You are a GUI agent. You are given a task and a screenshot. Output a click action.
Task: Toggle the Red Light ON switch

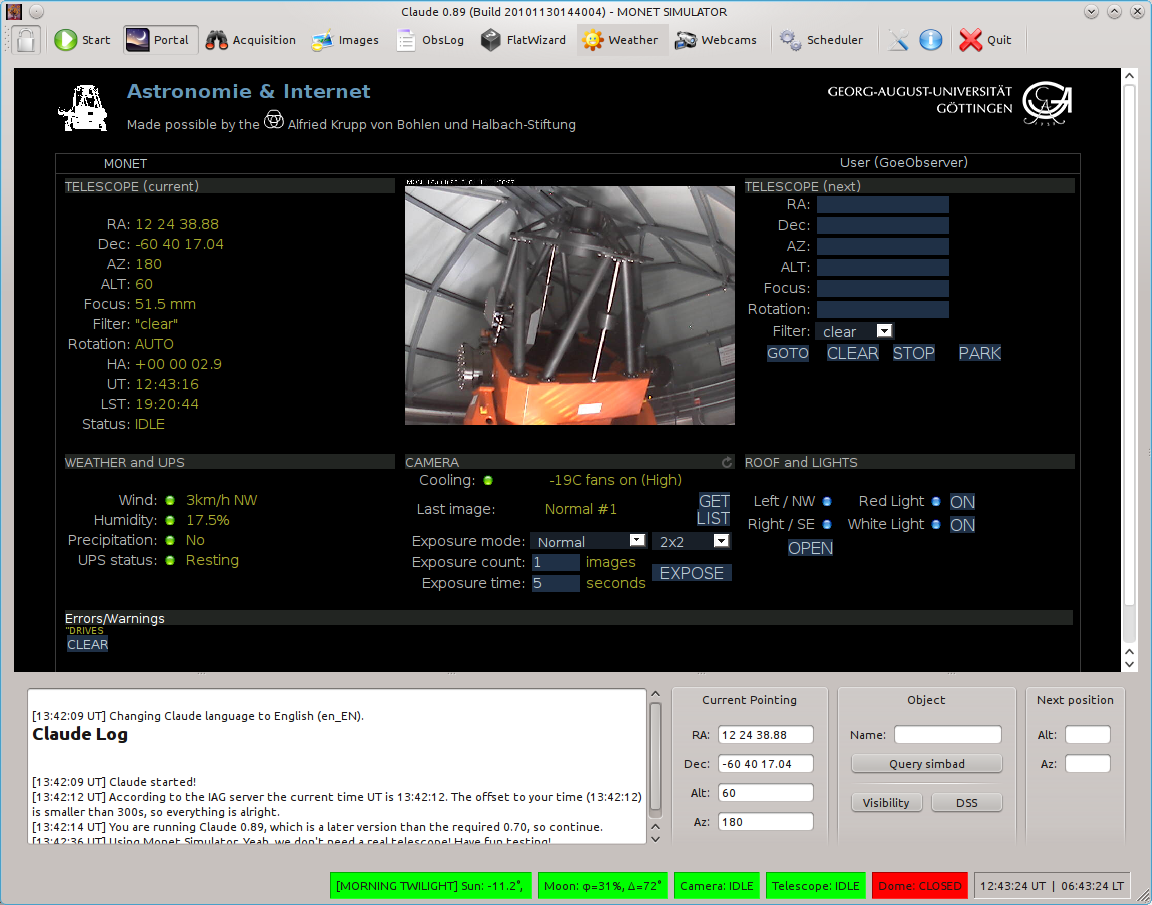[x=962, y=502]
